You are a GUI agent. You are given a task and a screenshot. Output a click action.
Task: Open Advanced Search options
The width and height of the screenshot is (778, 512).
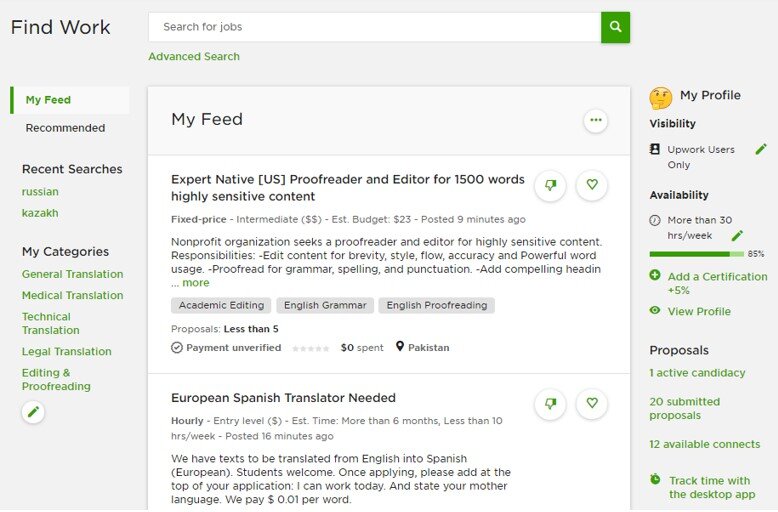(x=194, y=57)
